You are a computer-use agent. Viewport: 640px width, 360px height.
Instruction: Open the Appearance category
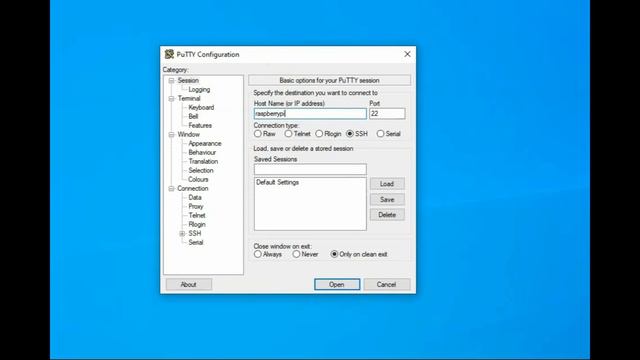[205, 143]
